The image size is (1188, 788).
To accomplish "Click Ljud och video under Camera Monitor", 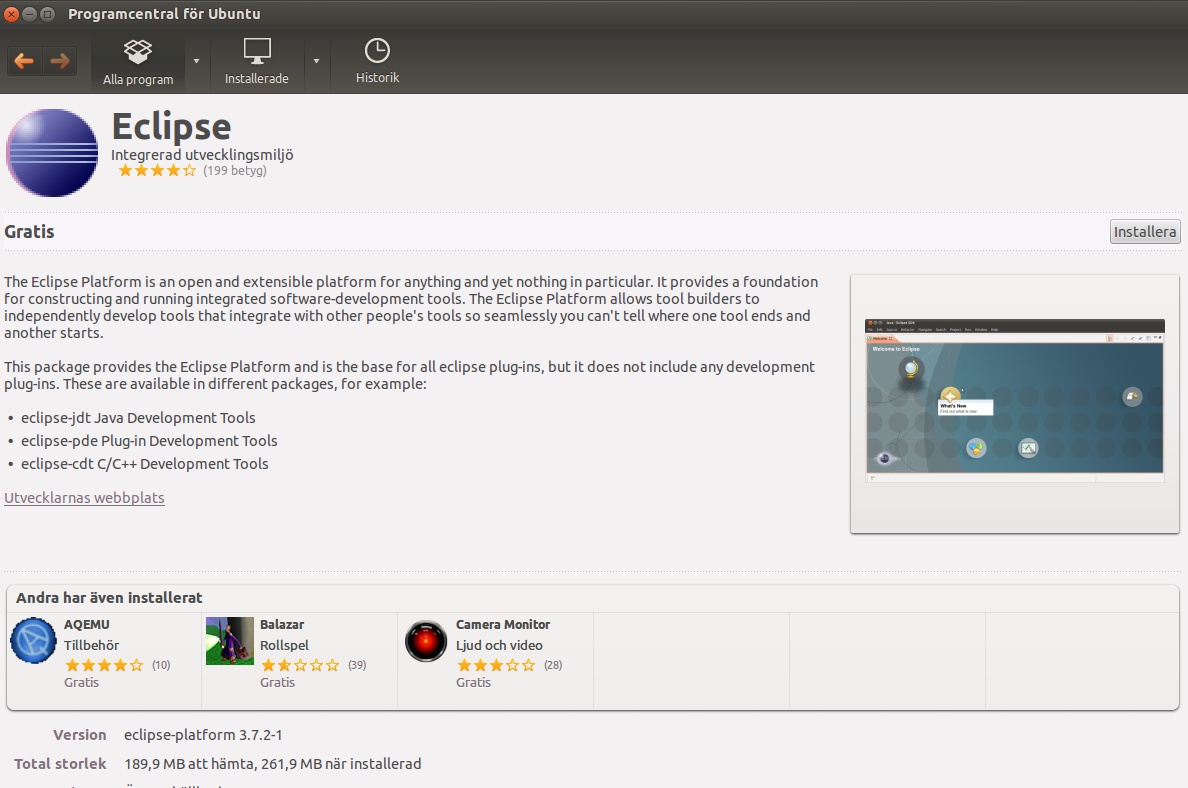I will point(499,646).
